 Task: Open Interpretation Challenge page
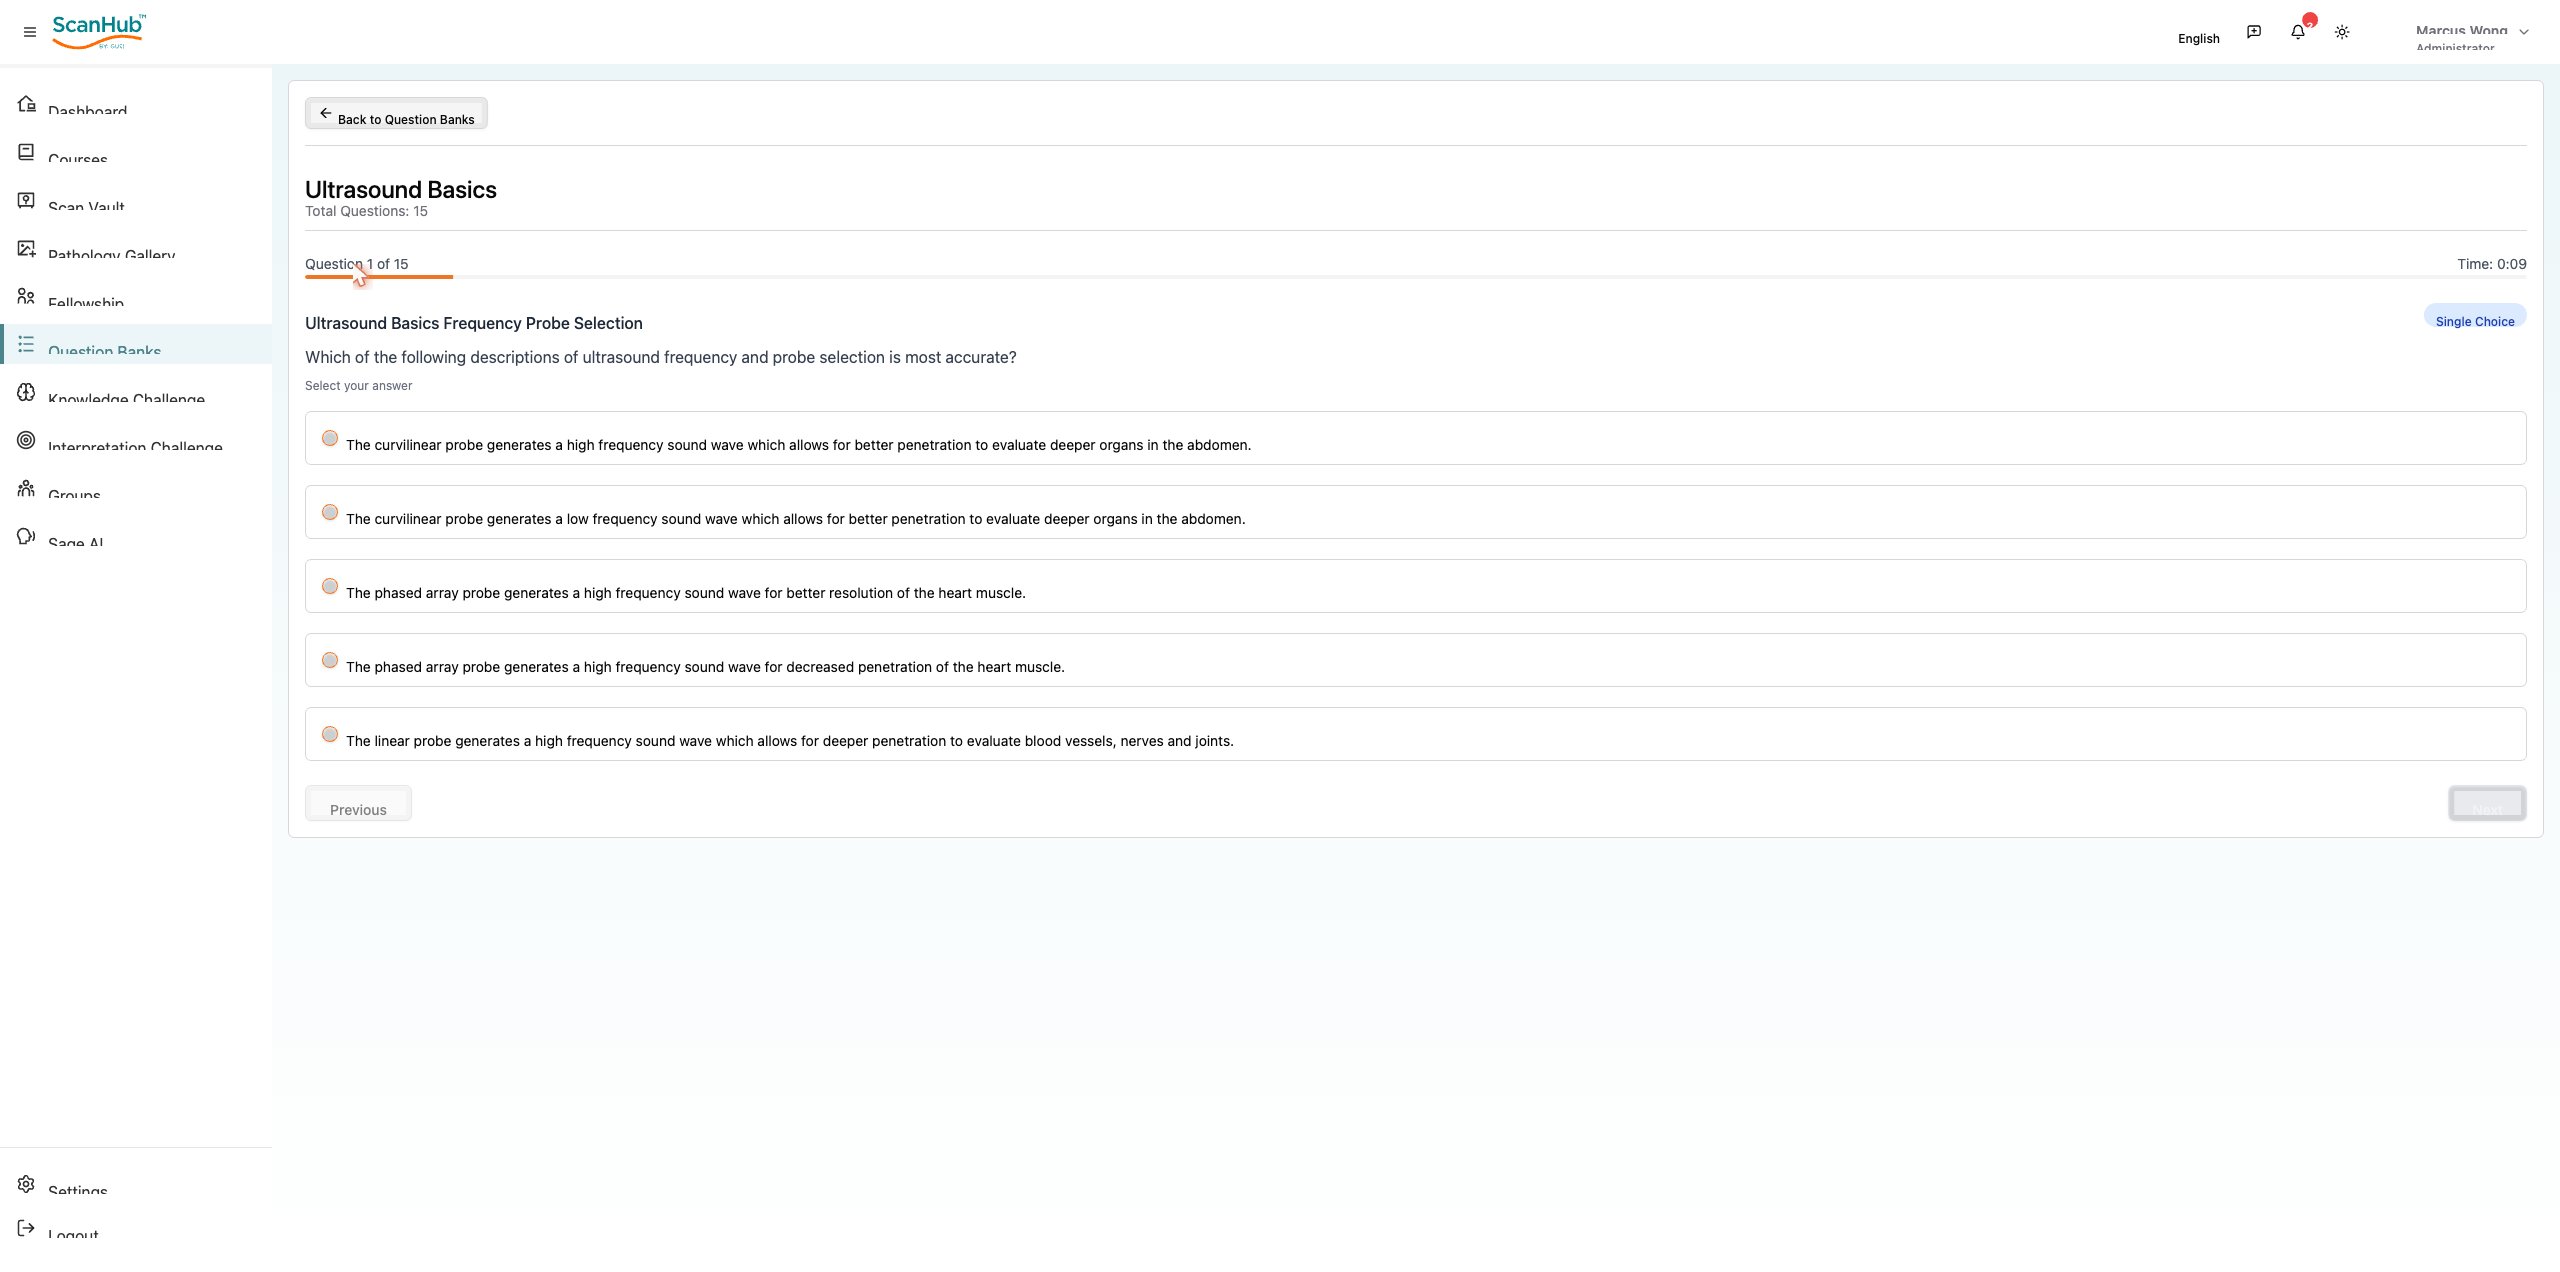tap(136, 440)
